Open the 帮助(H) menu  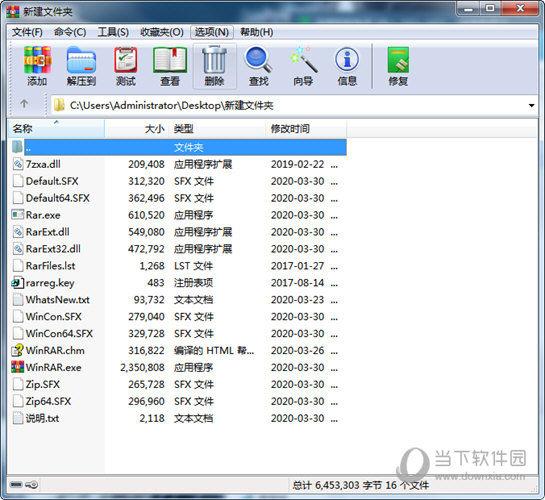[x=257, y=32]
